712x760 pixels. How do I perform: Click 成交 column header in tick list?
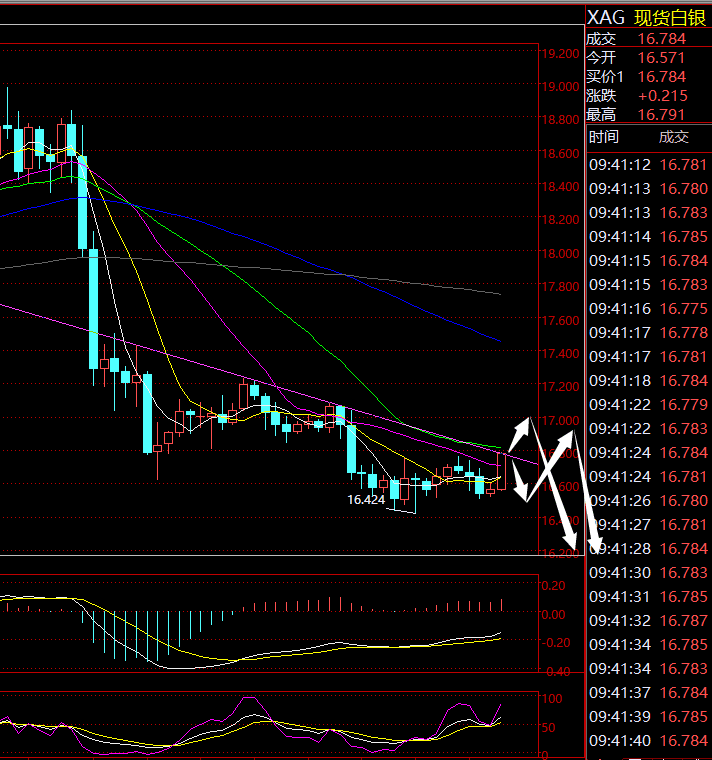[x=673, y=137]
